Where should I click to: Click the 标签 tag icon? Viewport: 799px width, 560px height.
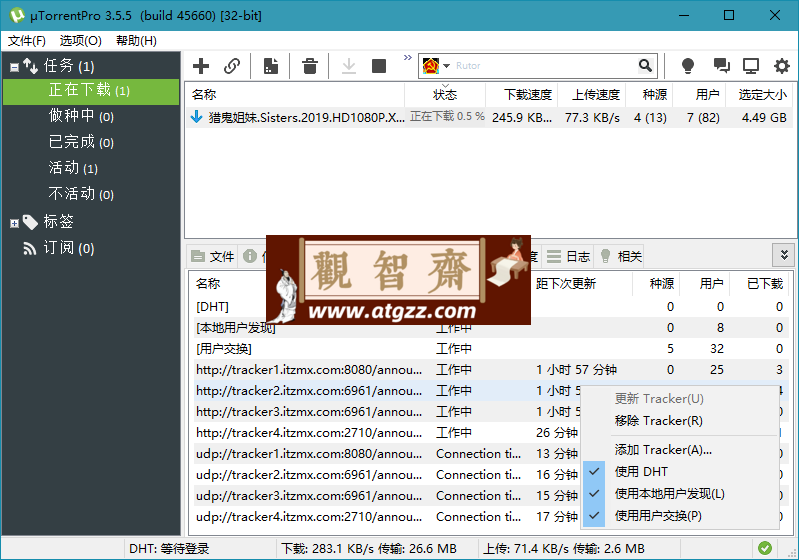(30, 222)
